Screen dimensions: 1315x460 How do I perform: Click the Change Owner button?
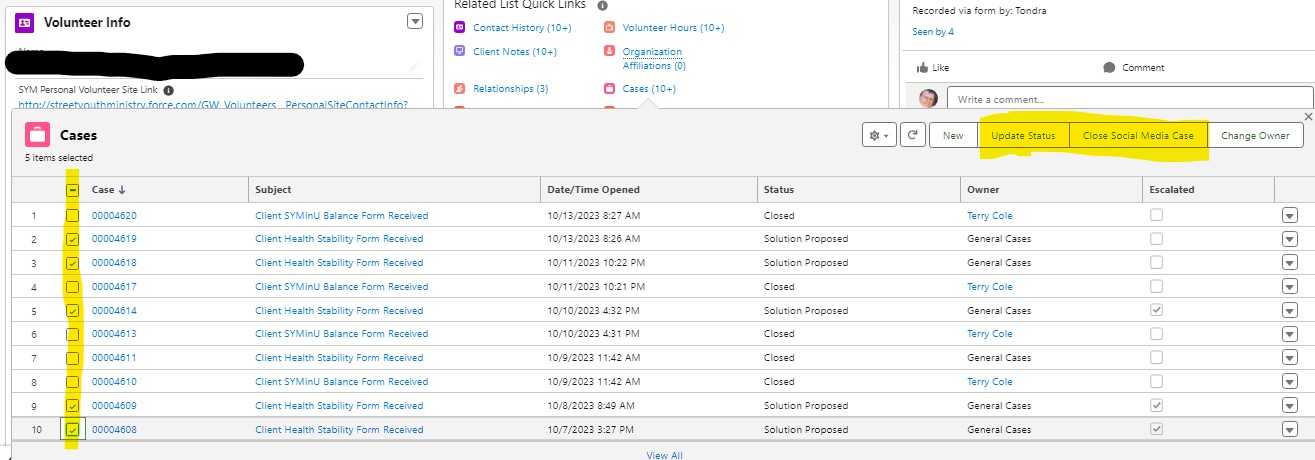click(1255, 135)
